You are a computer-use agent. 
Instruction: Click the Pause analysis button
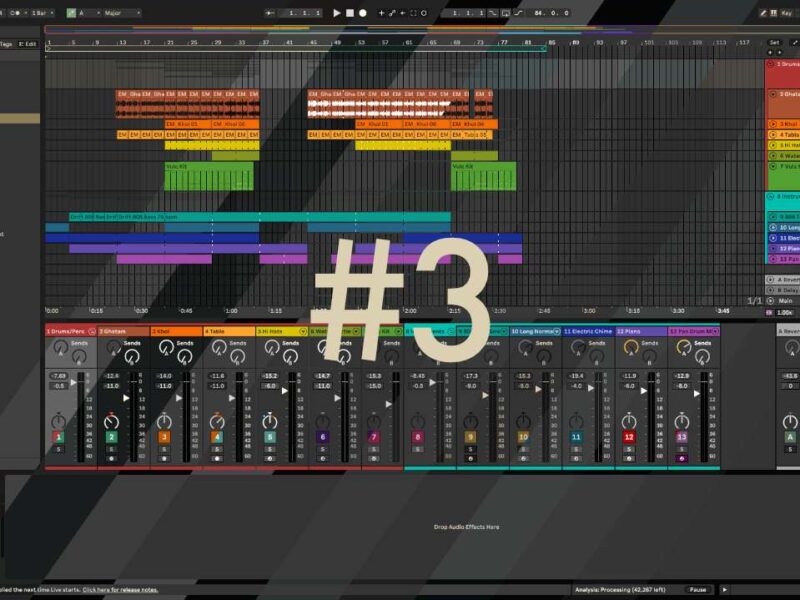(698, 590)
